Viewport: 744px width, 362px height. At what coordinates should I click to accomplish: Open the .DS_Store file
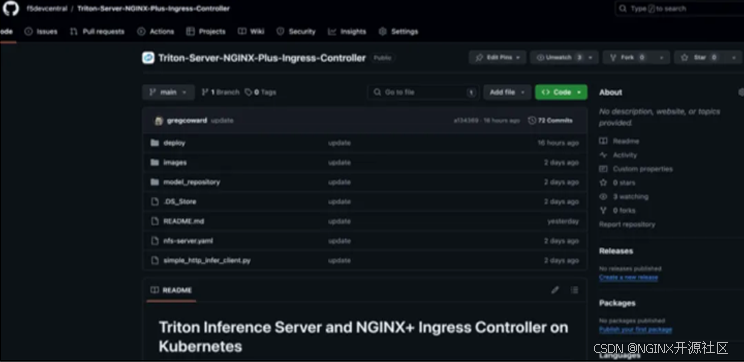tap(179, 202)
